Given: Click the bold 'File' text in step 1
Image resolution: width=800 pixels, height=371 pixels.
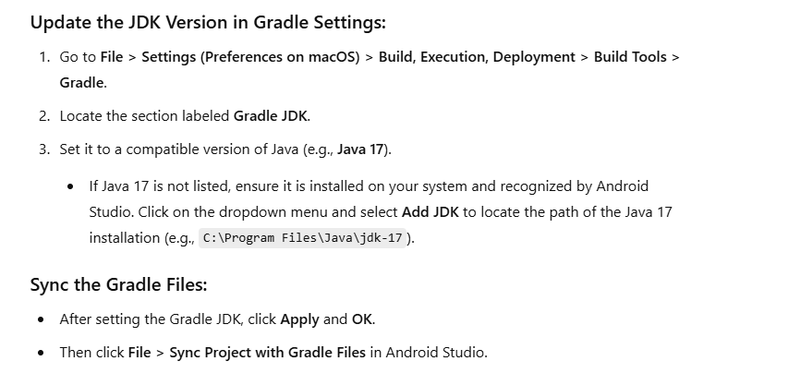Looking at the screenshot, I should point(112,57).
